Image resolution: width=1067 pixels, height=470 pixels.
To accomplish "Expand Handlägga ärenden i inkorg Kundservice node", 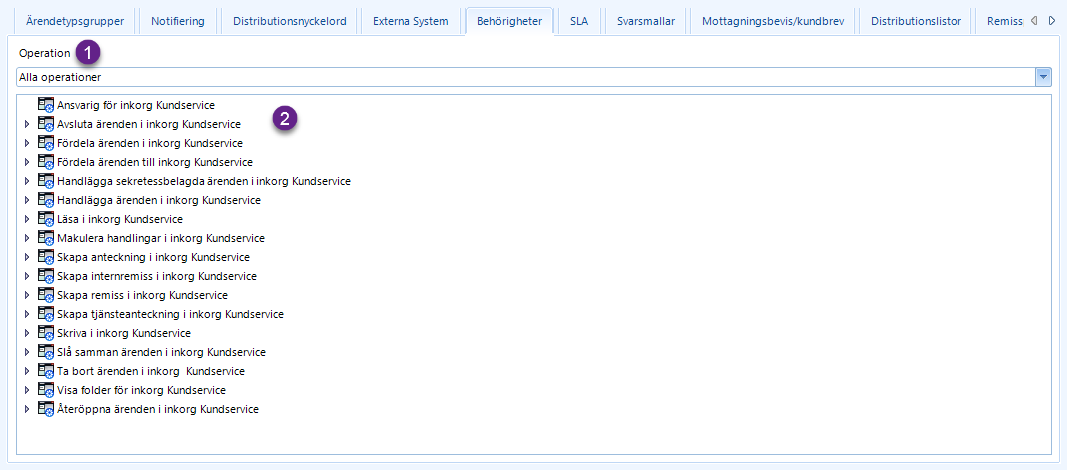I will (x=27, y=201).
